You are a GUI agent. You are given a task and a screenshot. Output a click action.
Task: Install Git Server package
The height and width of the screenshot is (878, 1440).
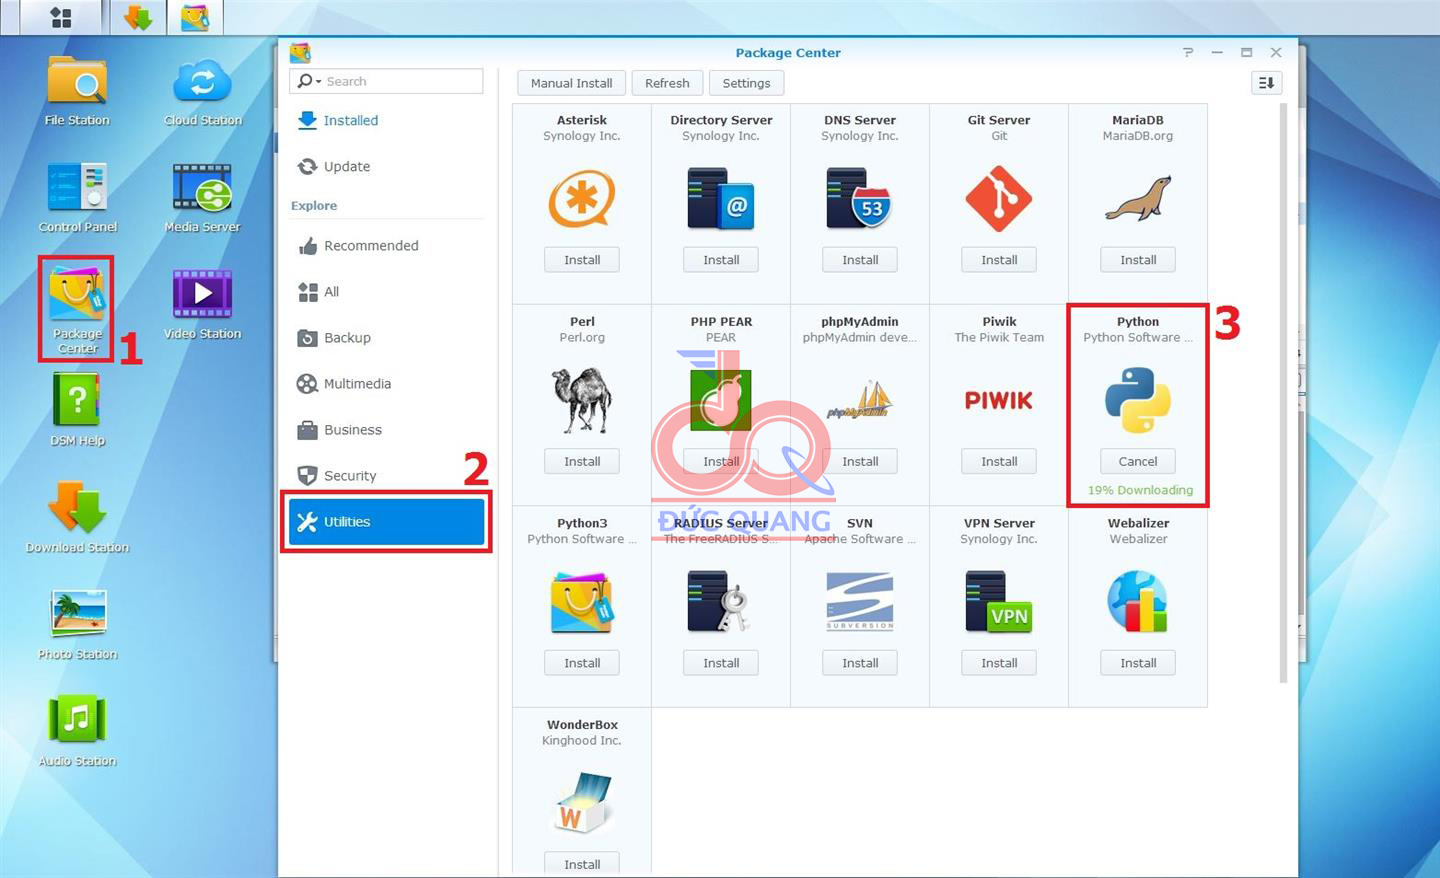[x=999, y=260]
